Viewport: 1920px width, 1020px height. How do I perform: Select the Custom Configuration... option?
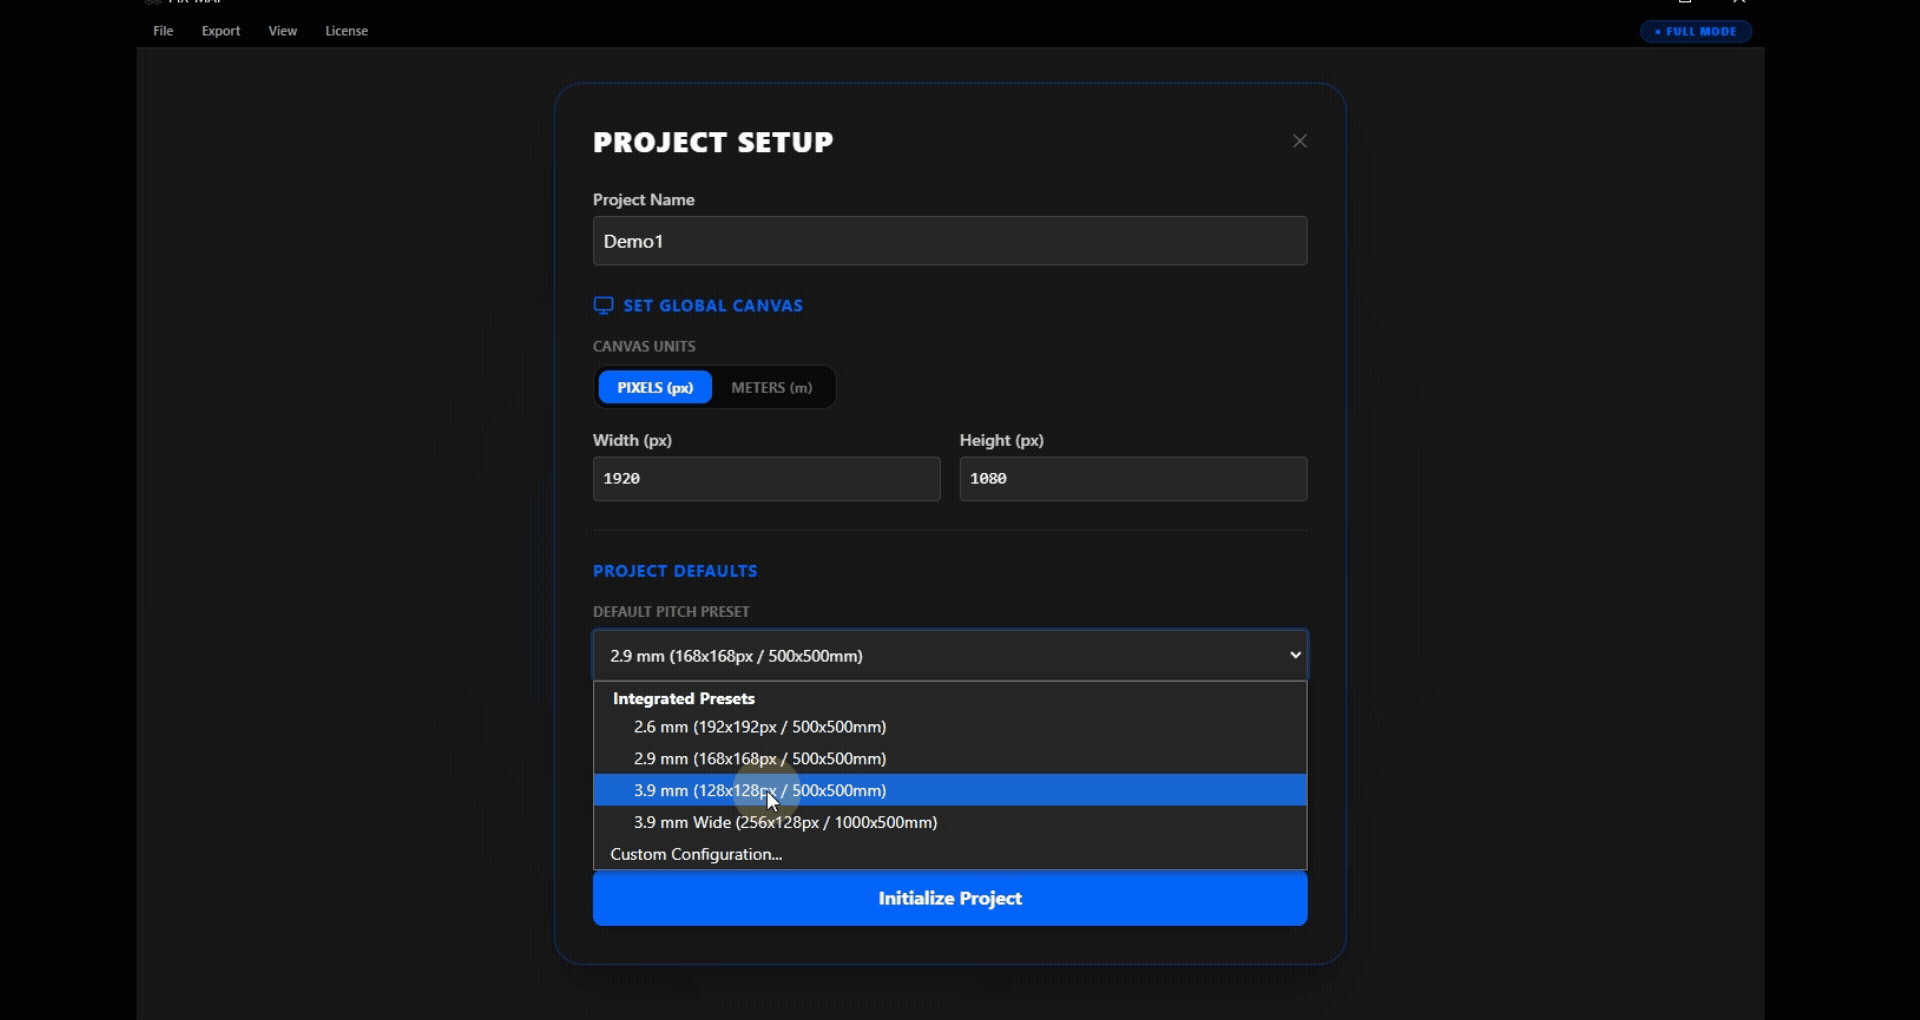coord(696,854)
